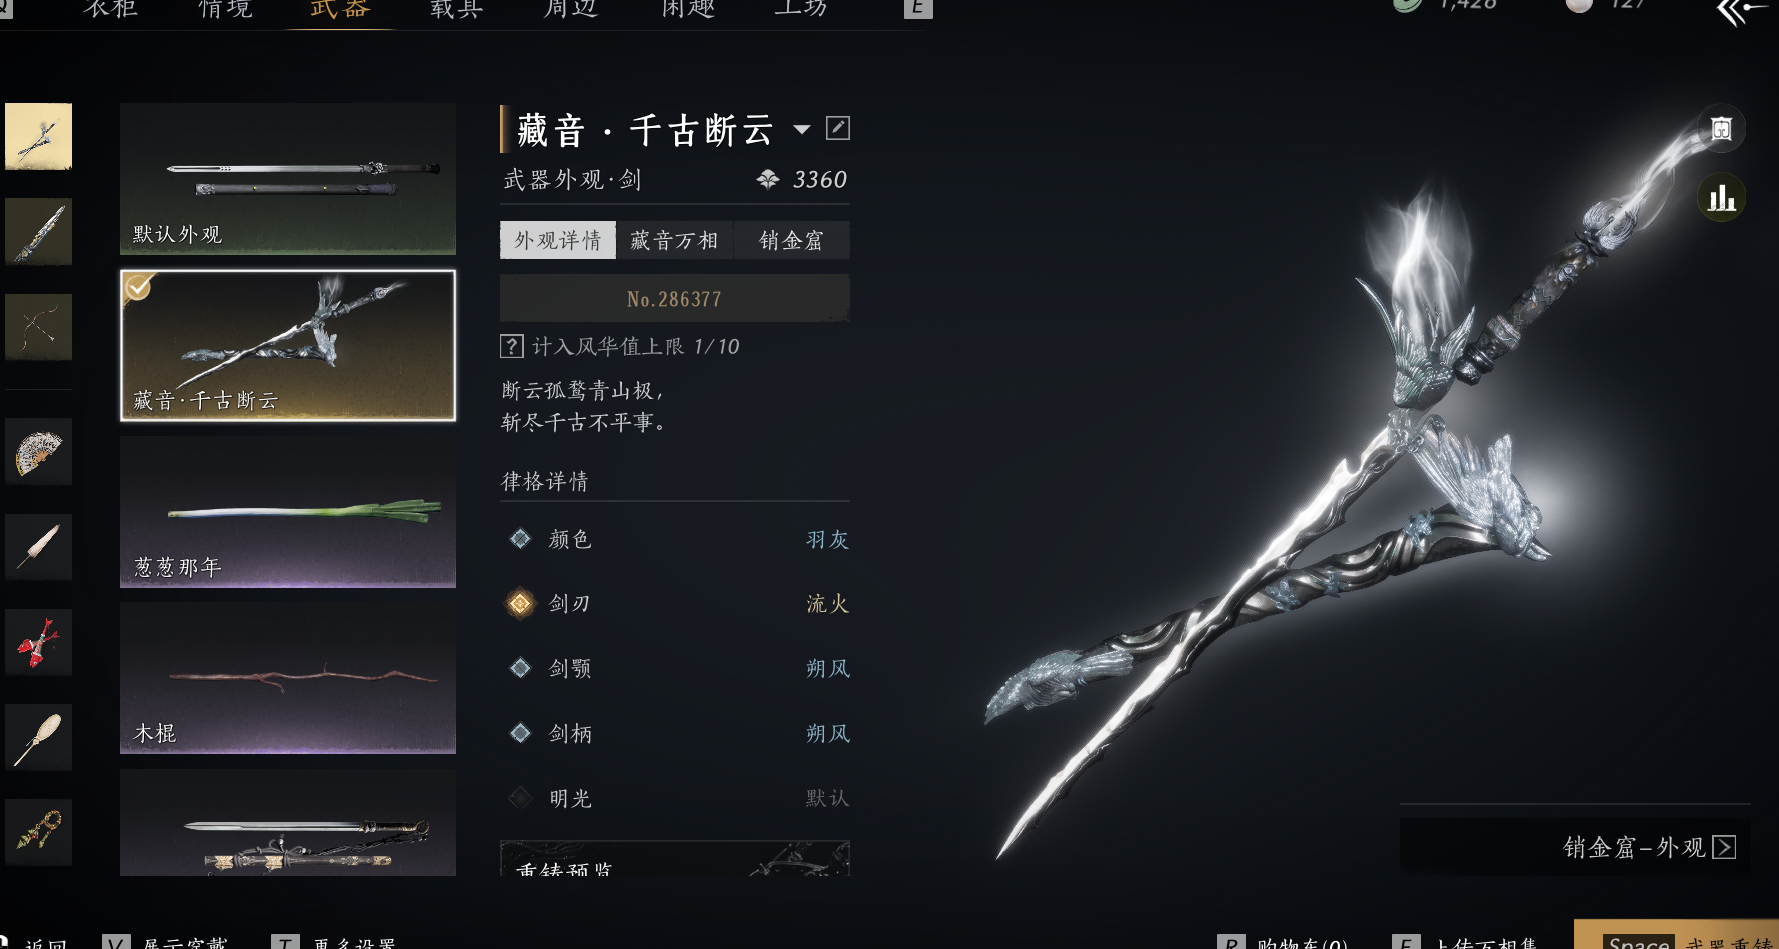Select the sword weapon category icon
The image size is (1779, 949).
[38, 136]
